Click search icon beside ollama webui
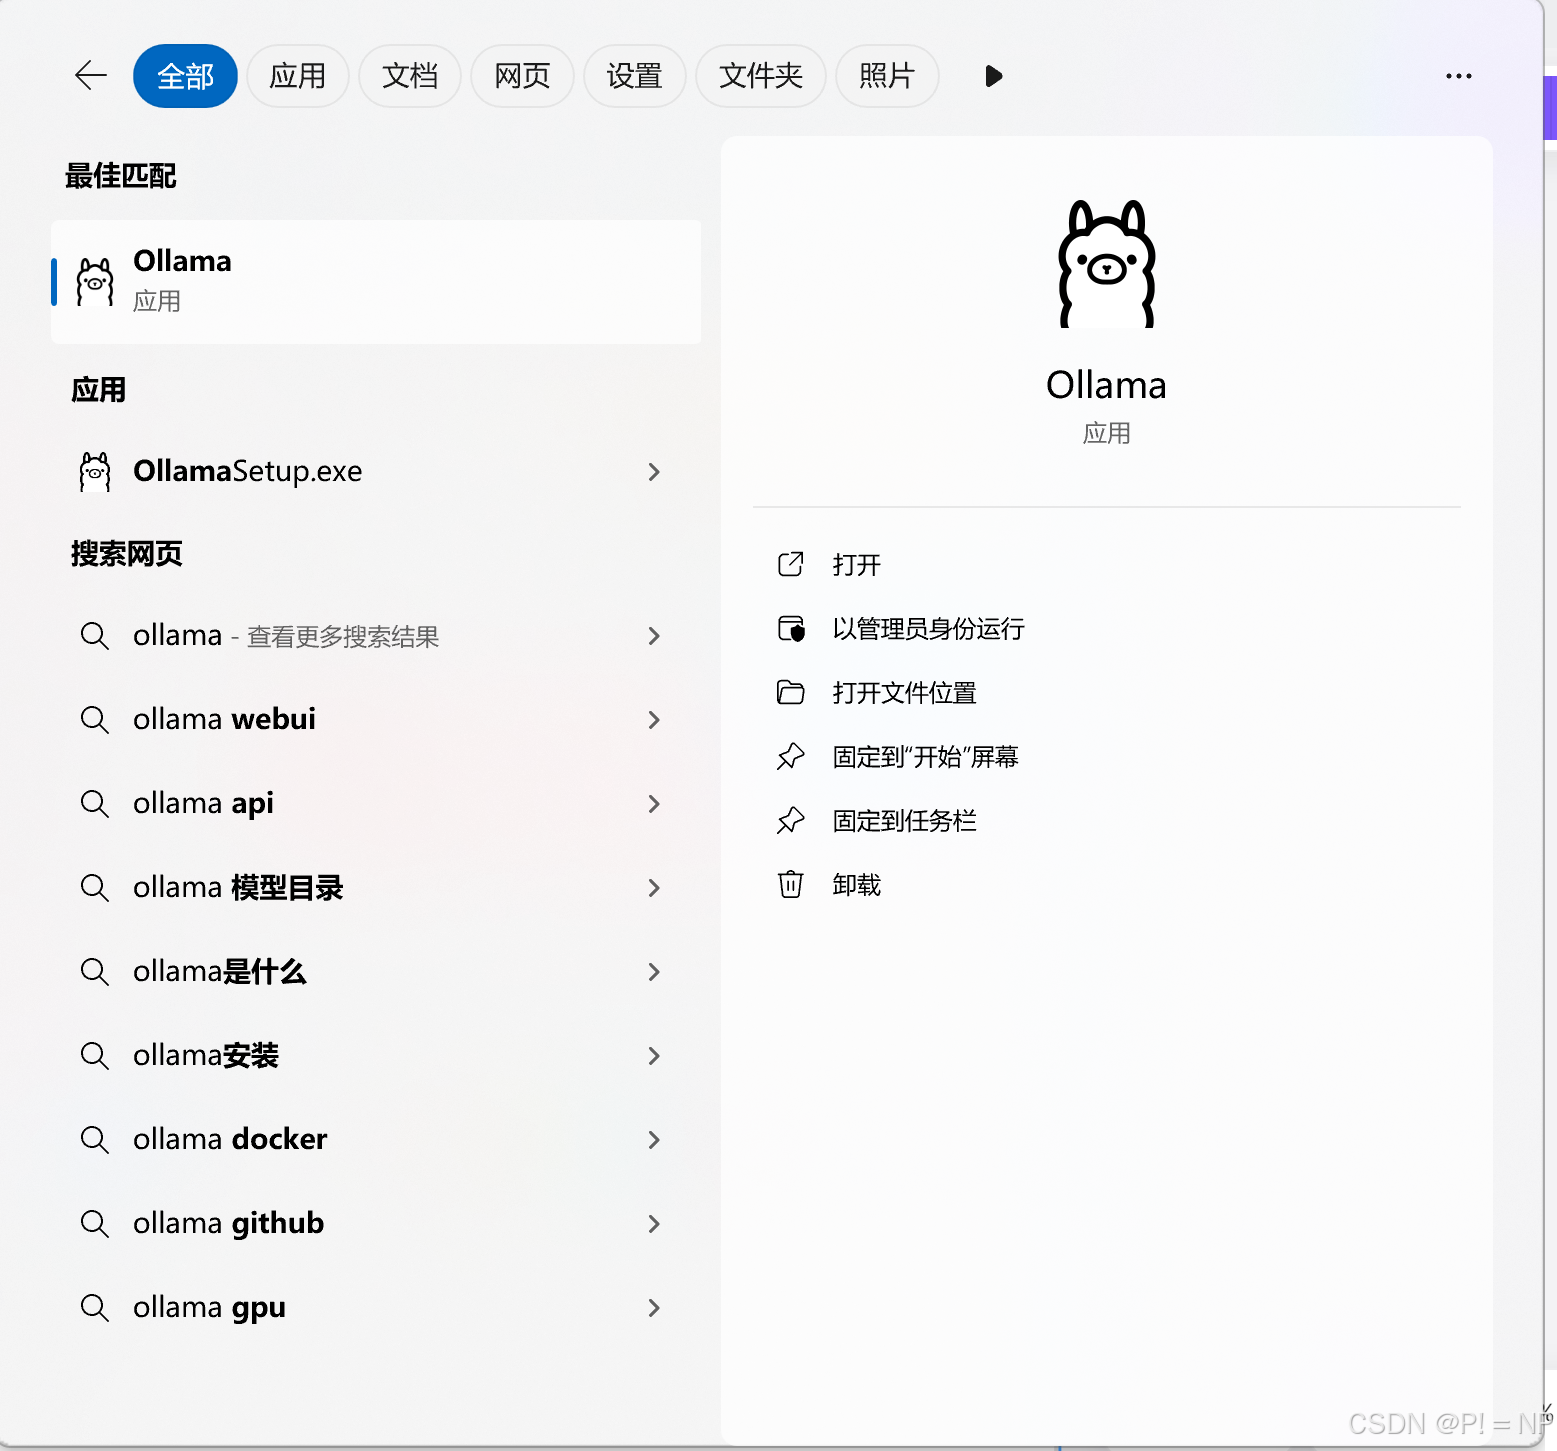This screenshot has width=1557, height=1451. [x=95, y=720]
